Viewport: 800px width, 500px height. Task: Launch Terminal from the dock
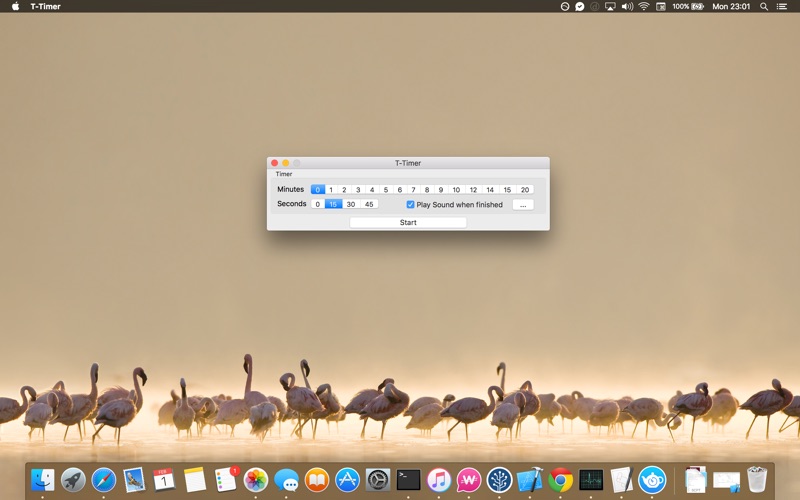[x=408, y=480]
